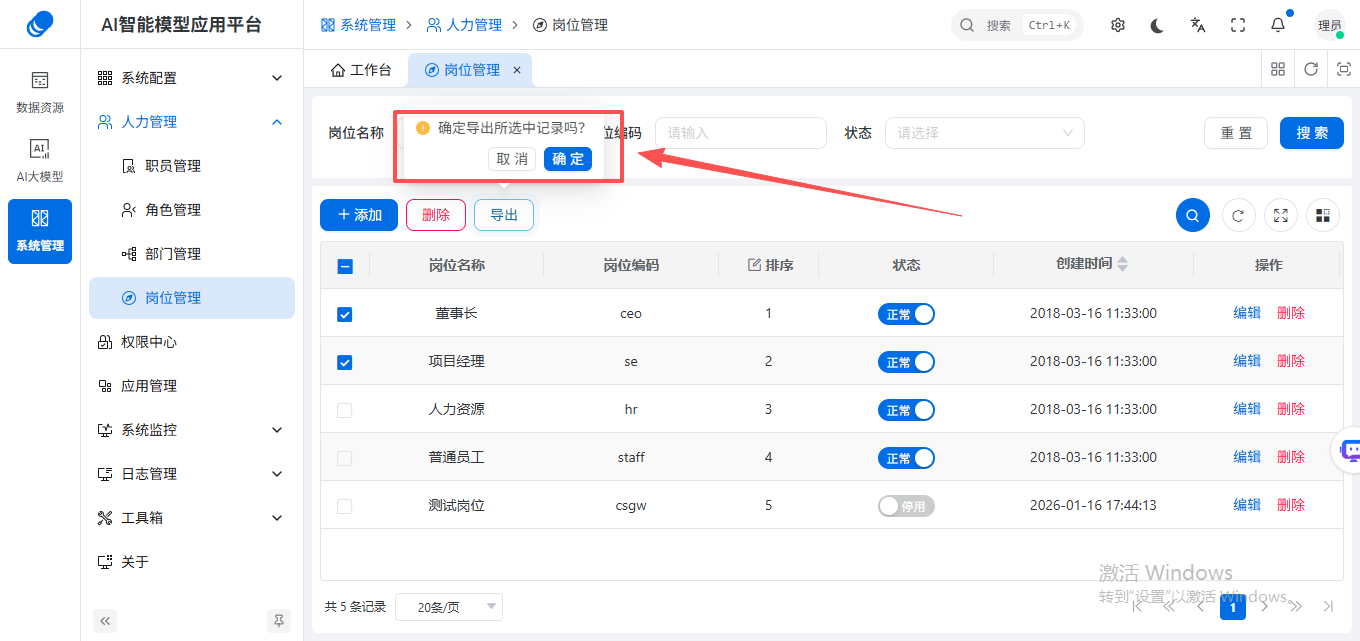This screenshot has width=1360, height=641.
Task: Open the 状态 select dropdown
Action: click(x=985, y=133)
